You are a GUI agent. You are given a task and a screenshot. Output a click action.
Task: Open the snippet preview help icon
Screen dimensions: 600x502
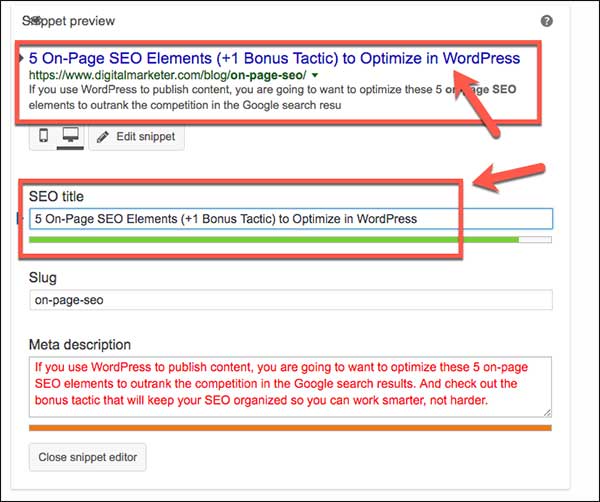[546, 21]
